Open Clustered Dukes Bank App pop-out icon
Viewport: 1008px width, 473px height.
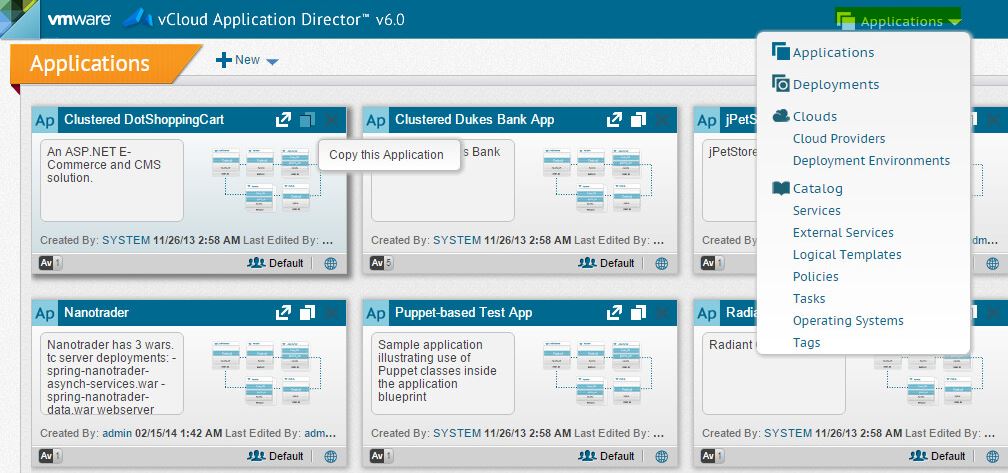tap(615, 120)
